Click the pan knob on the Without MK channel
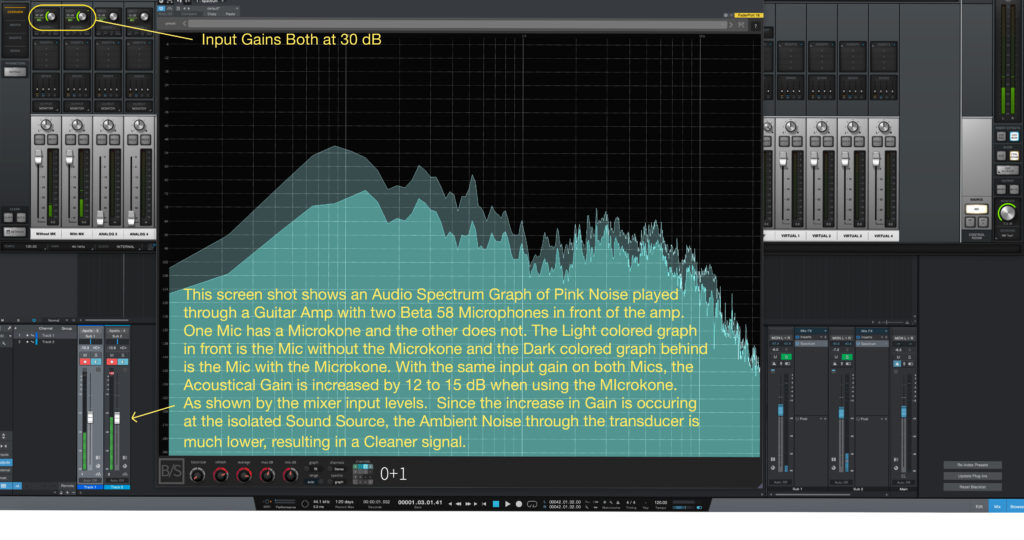The width and height of the screenshot is (1024, 540). tap(46, 125)
